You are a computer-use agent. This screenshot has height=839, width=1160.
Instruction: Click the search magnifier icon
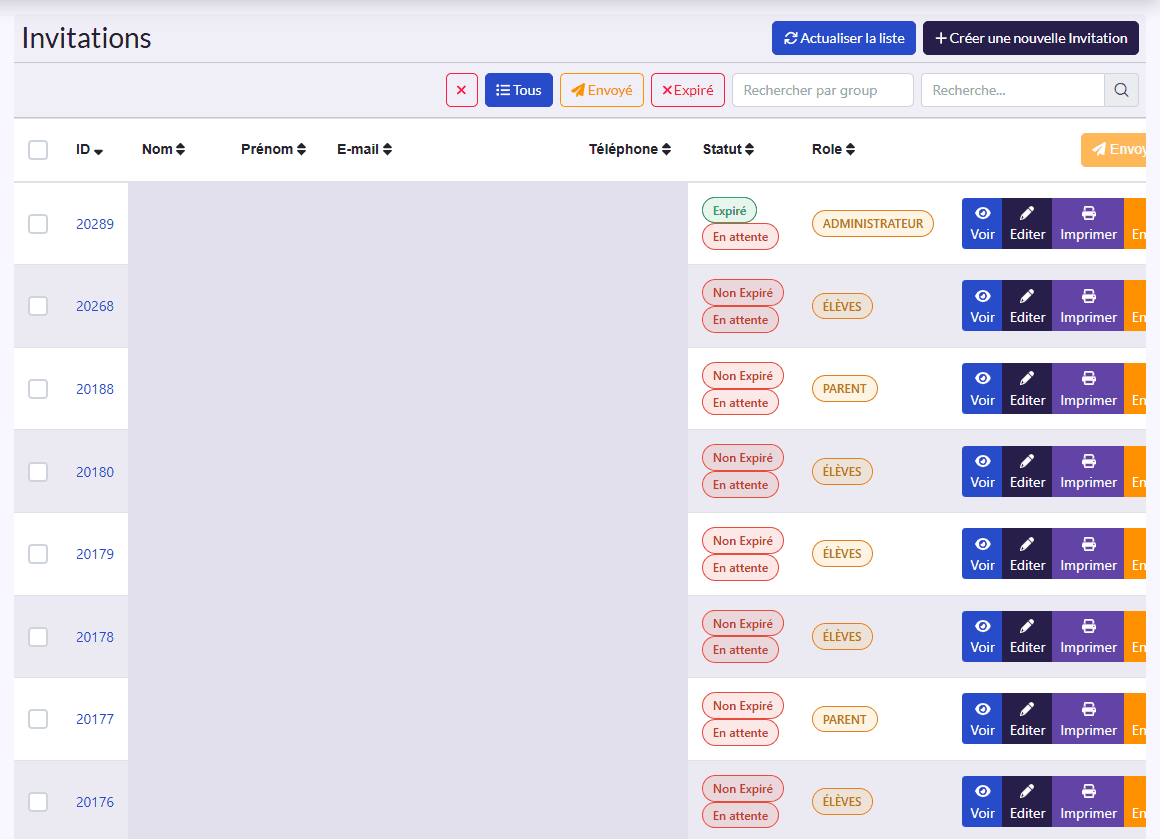point(1122,90)
